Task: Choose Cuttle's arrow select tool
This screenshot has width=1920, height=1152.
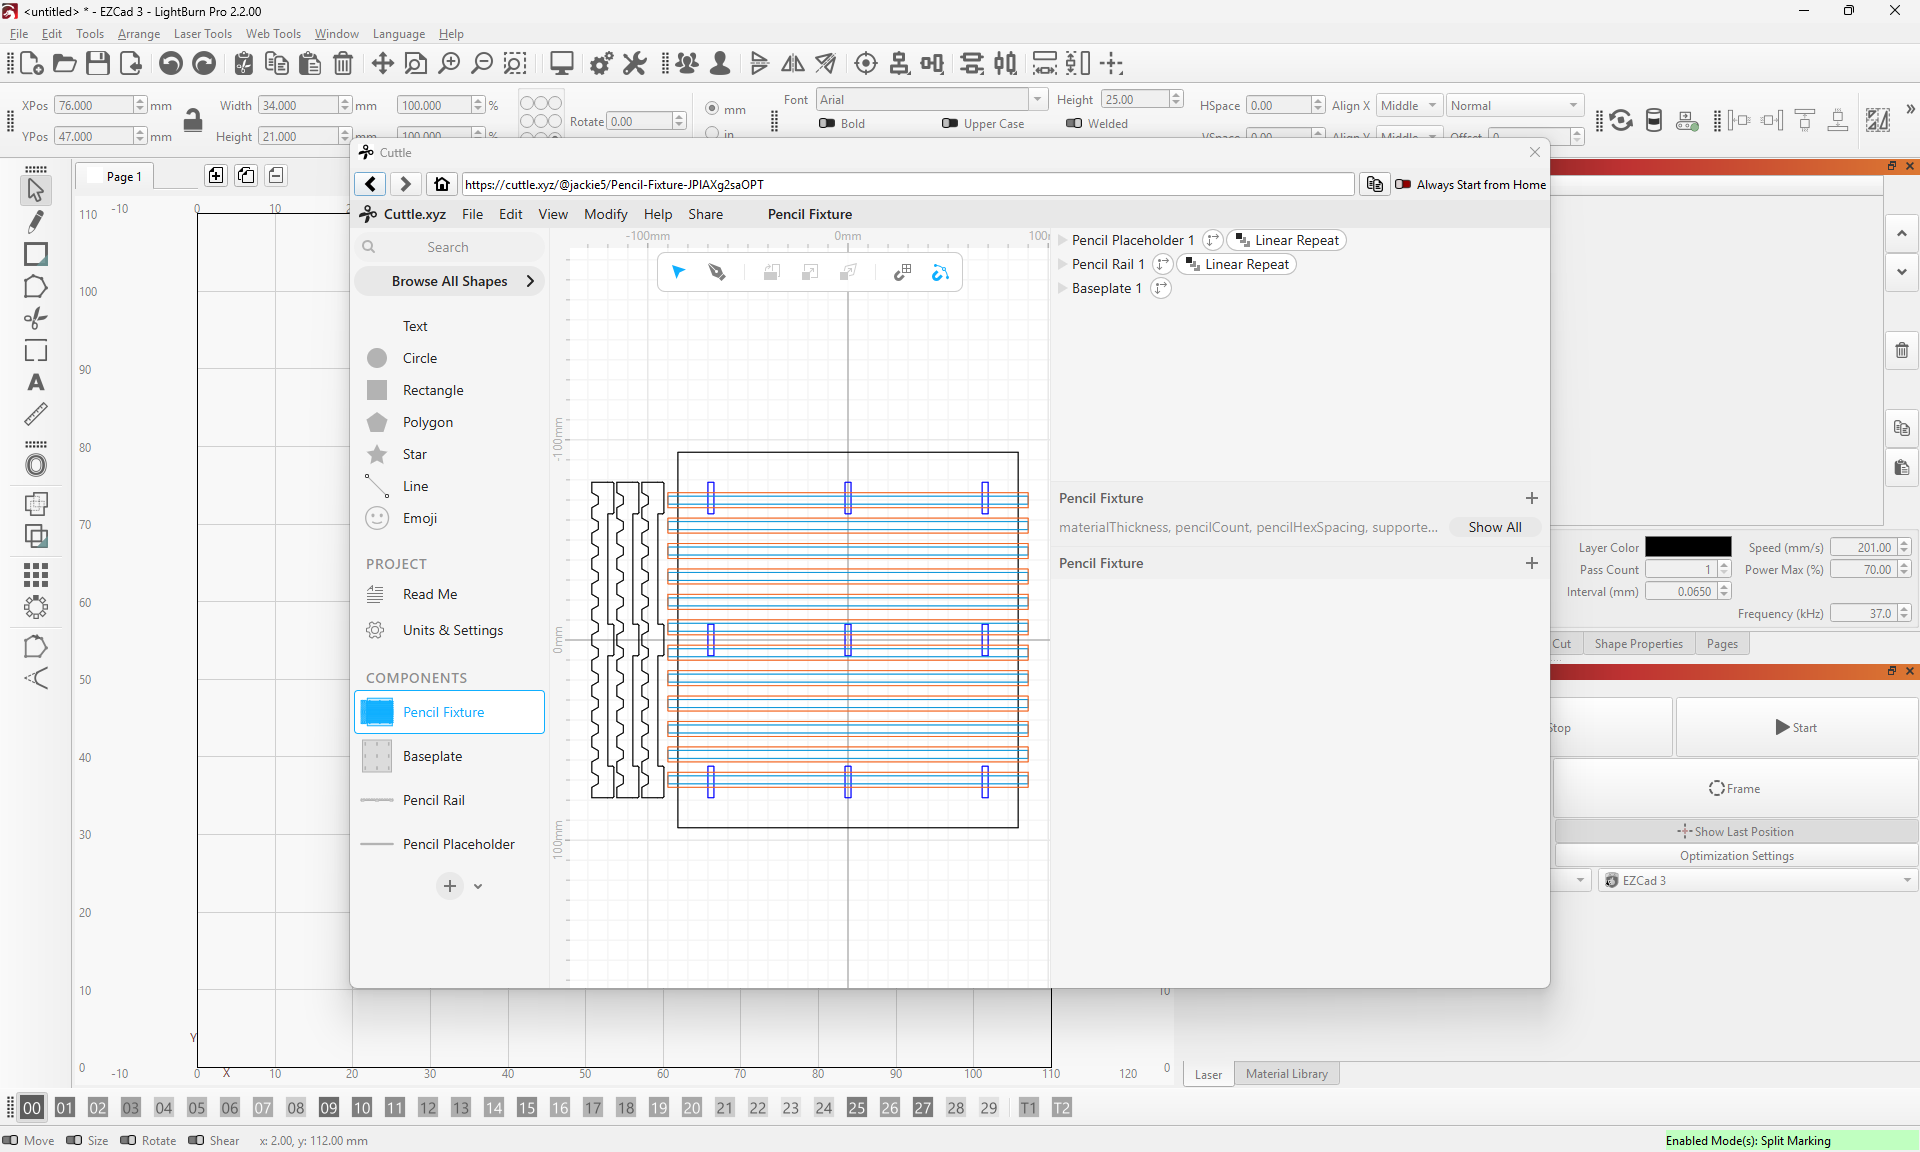Action: pyautogui.click(x=678, y=272)
